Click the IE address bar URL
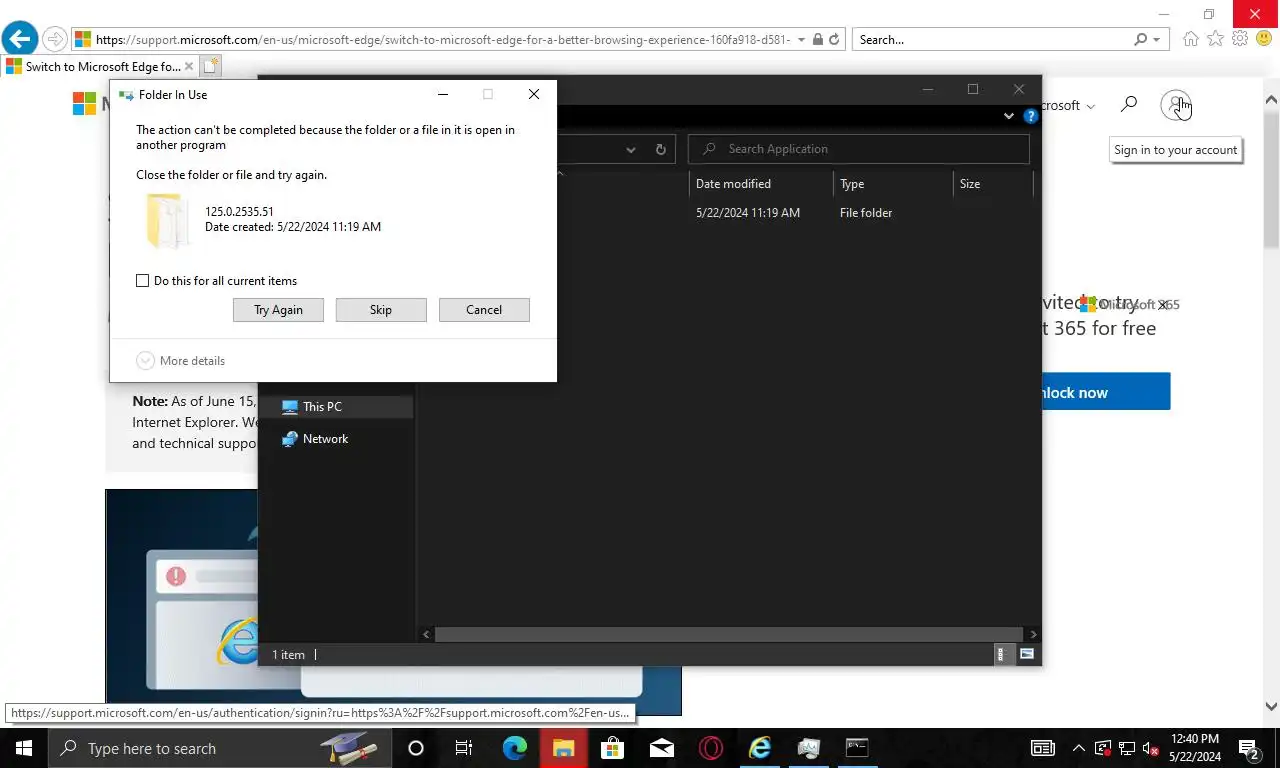Screen dimensions: 1280x768 pos(443,40)
